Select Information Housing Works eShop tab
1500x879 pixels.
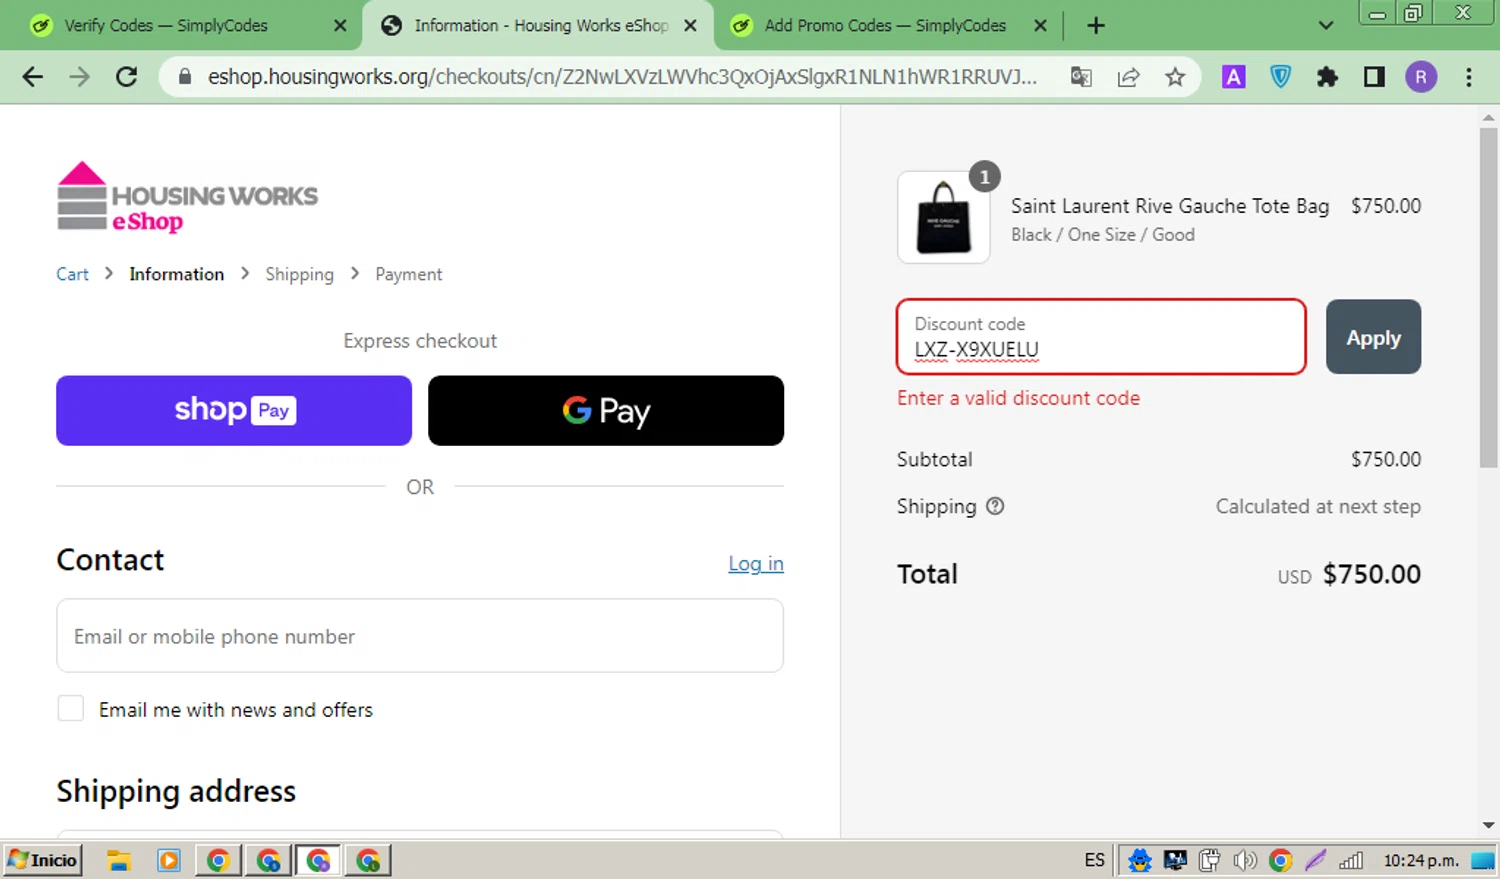tap(540, 26)
